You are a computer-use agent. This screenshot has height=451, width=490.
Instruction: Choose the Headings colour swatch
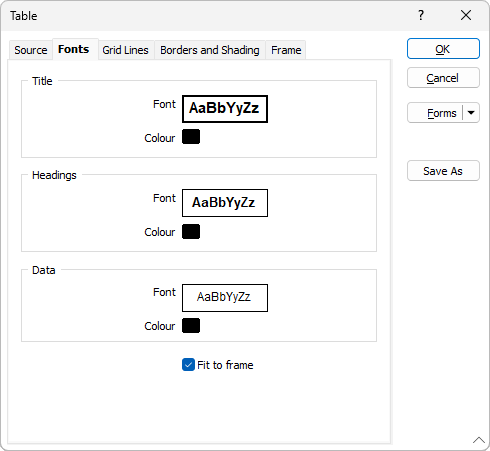[191, 231]
